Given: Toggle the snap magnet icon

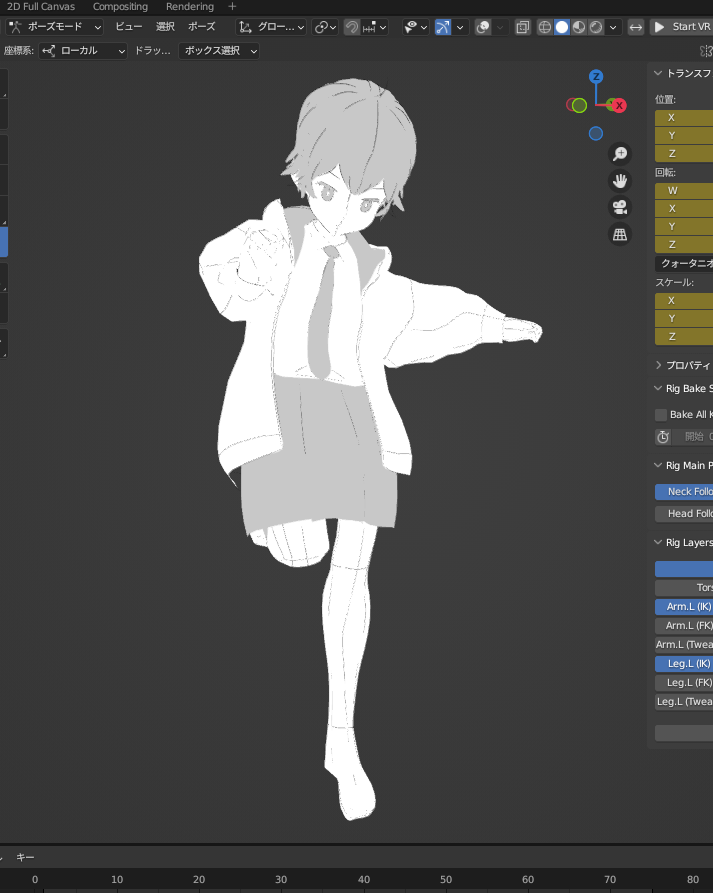Looking at the screenshot, I should pos(352,27).
